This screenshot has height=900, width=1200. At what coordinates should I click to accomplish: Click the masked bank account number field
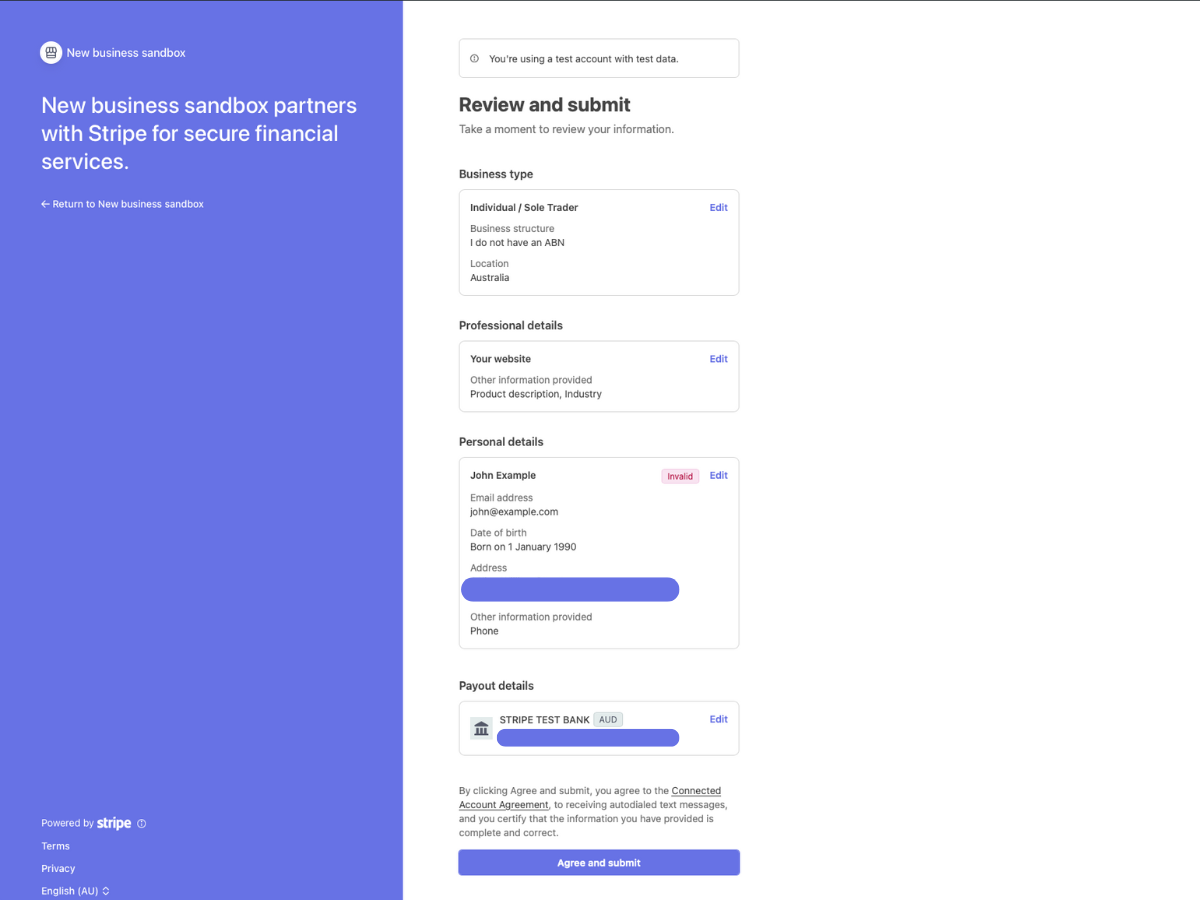[x=588, y=737]
